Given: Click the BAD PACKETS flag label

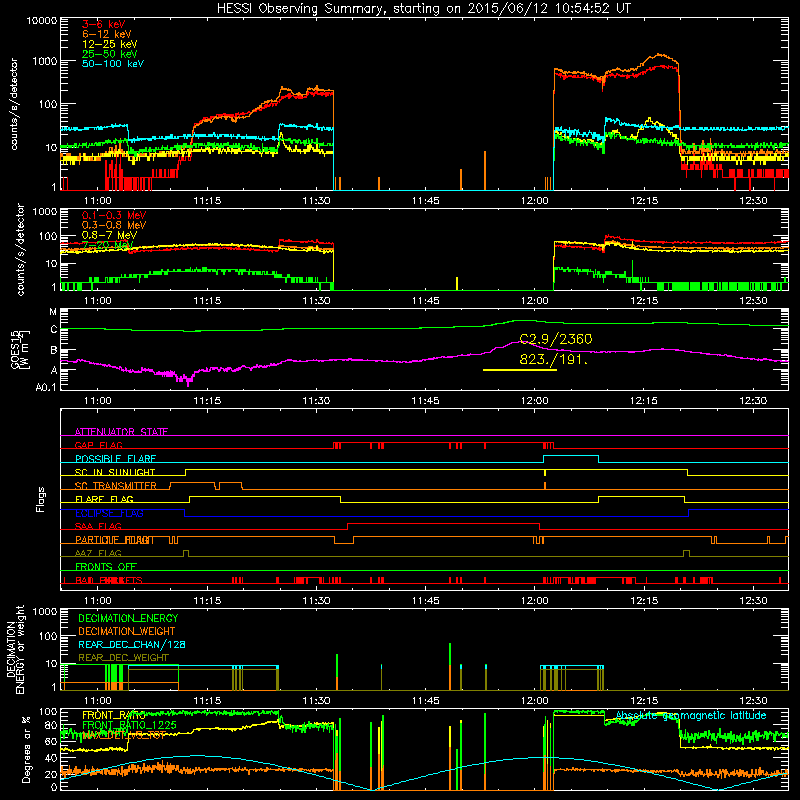Looking at the screenshot, I should [x=109, y=580].
